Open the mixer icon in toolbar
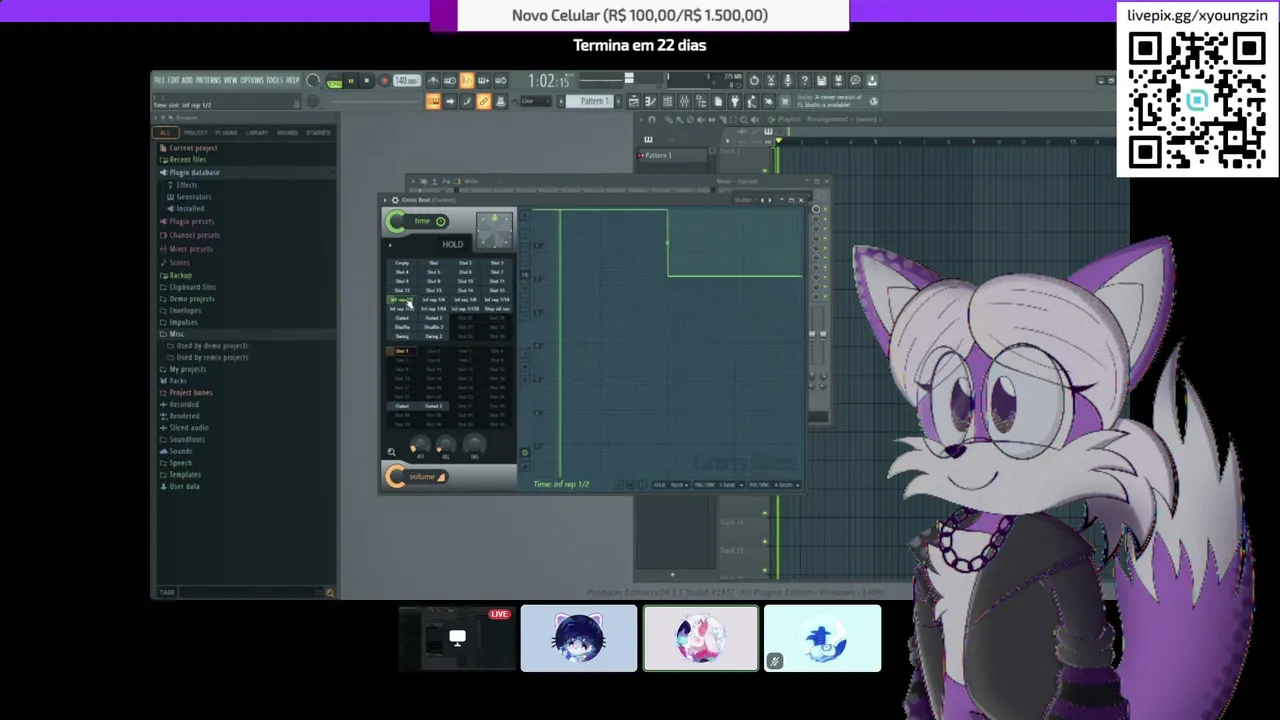The width and height of the screenshot is (1280, 720). [x=685, y=101]
